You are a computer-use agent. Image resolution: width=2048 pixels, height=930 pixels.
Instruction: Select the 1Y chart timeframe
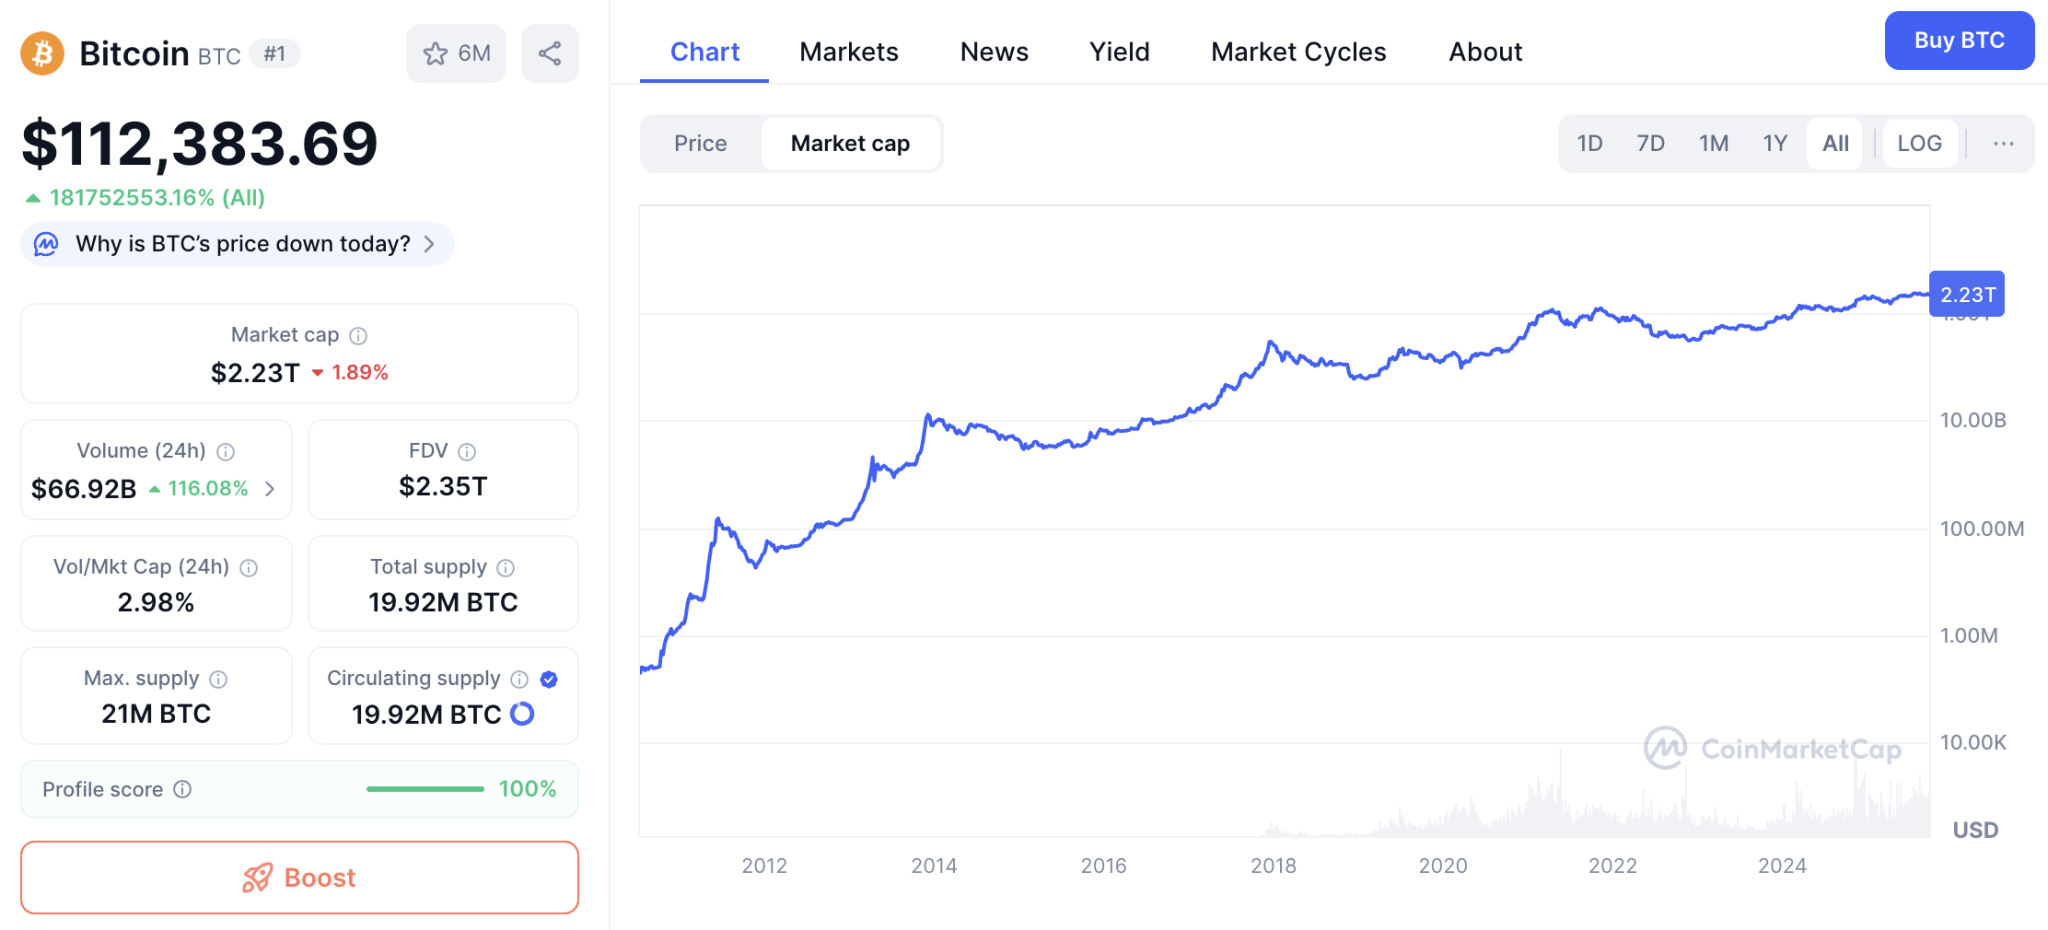point(1775,143)
